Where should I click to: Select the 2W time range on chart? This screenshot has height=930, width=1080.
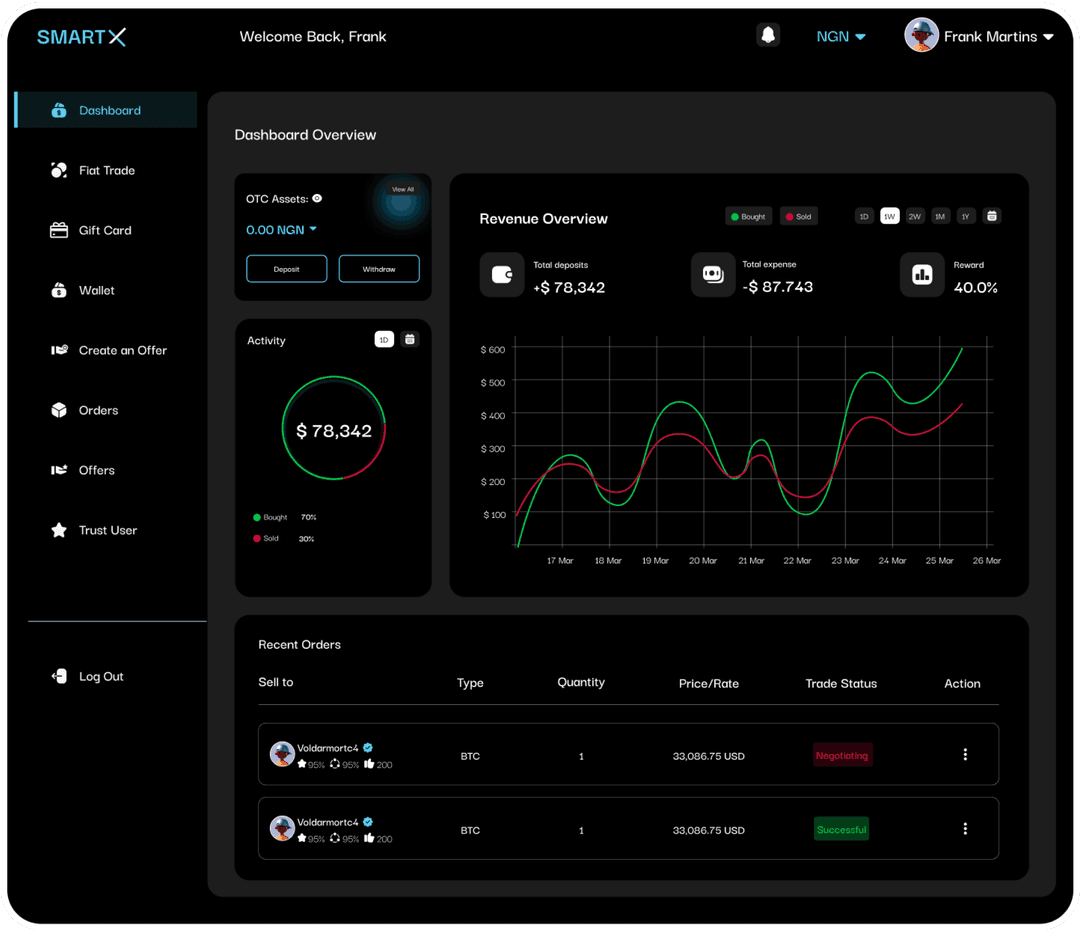point(915,216)
